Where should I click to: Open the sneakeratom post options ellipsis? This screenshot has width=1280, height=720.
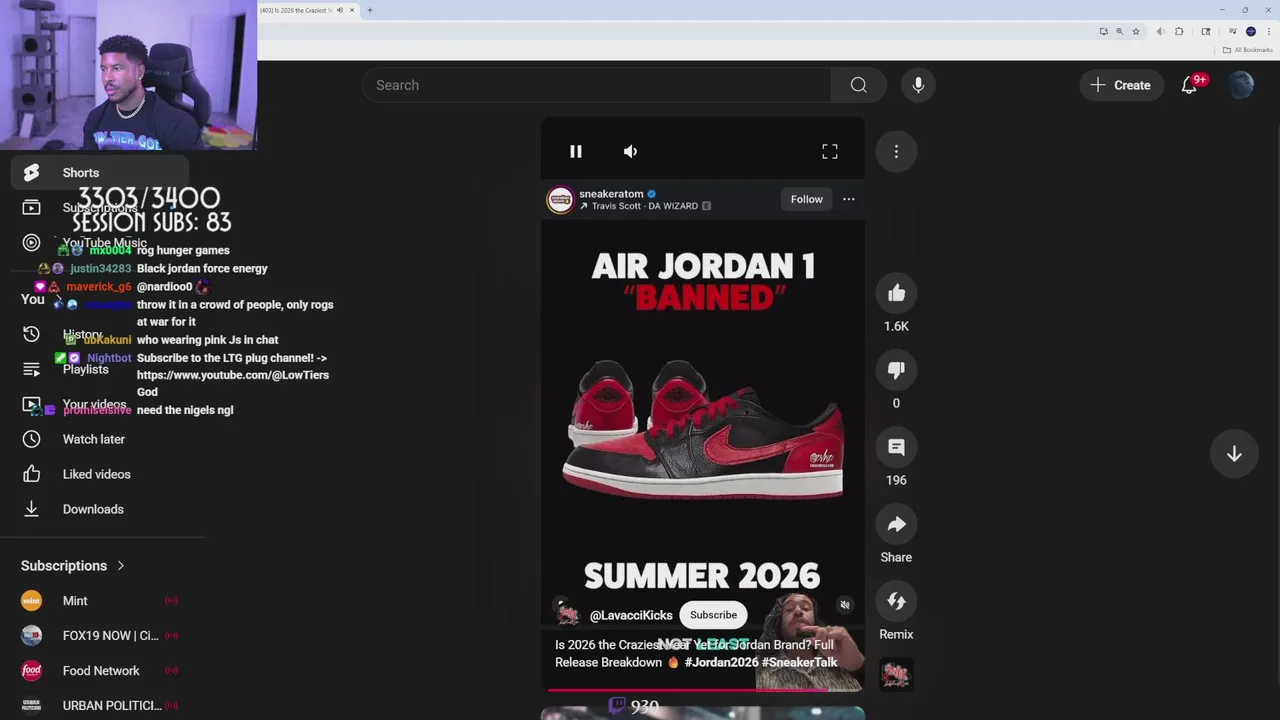pyautogui.click(x=848, y=199)
